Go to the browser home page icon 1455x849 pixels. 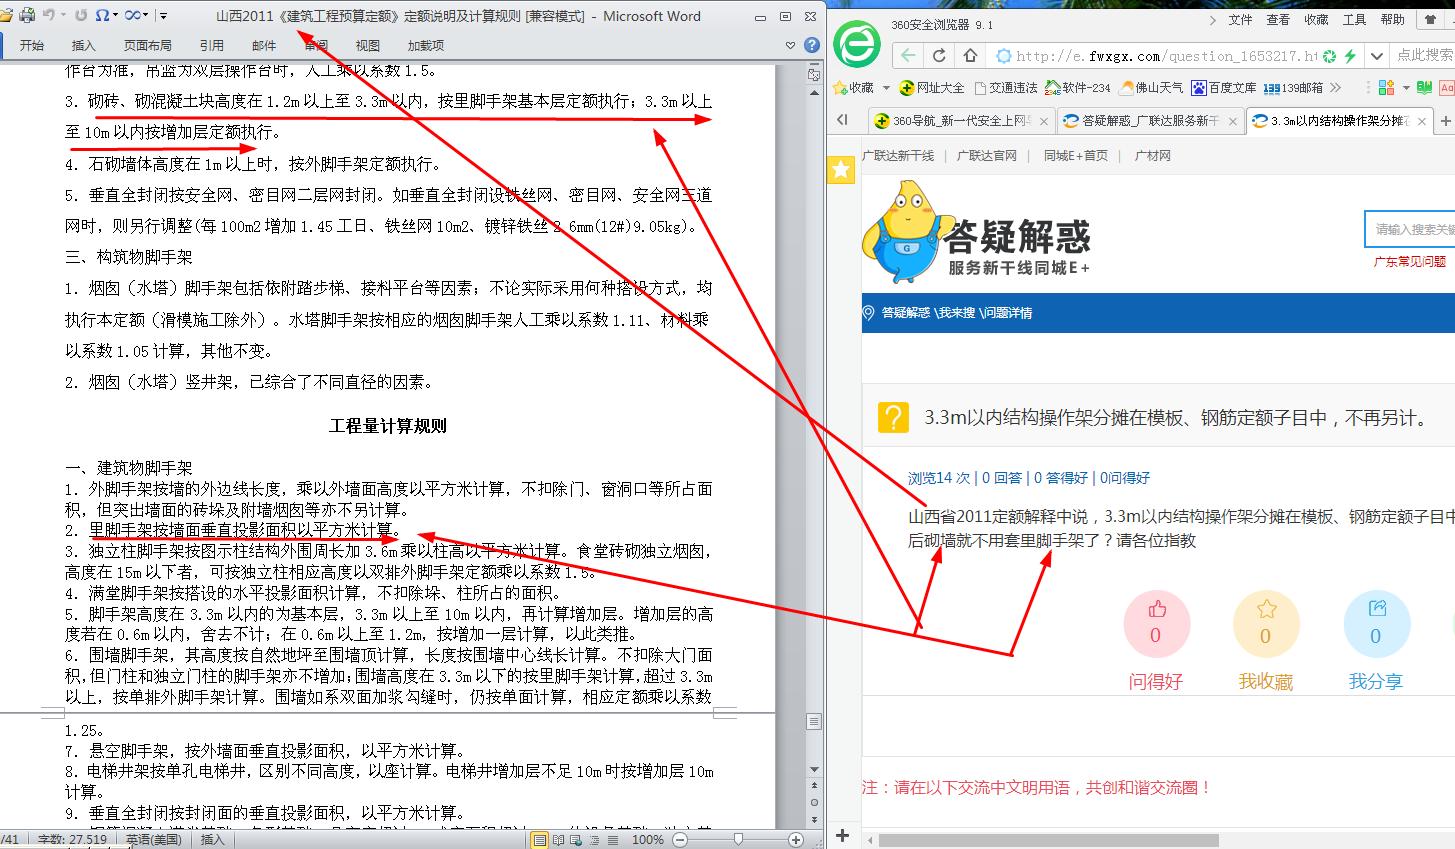(970, 56)
